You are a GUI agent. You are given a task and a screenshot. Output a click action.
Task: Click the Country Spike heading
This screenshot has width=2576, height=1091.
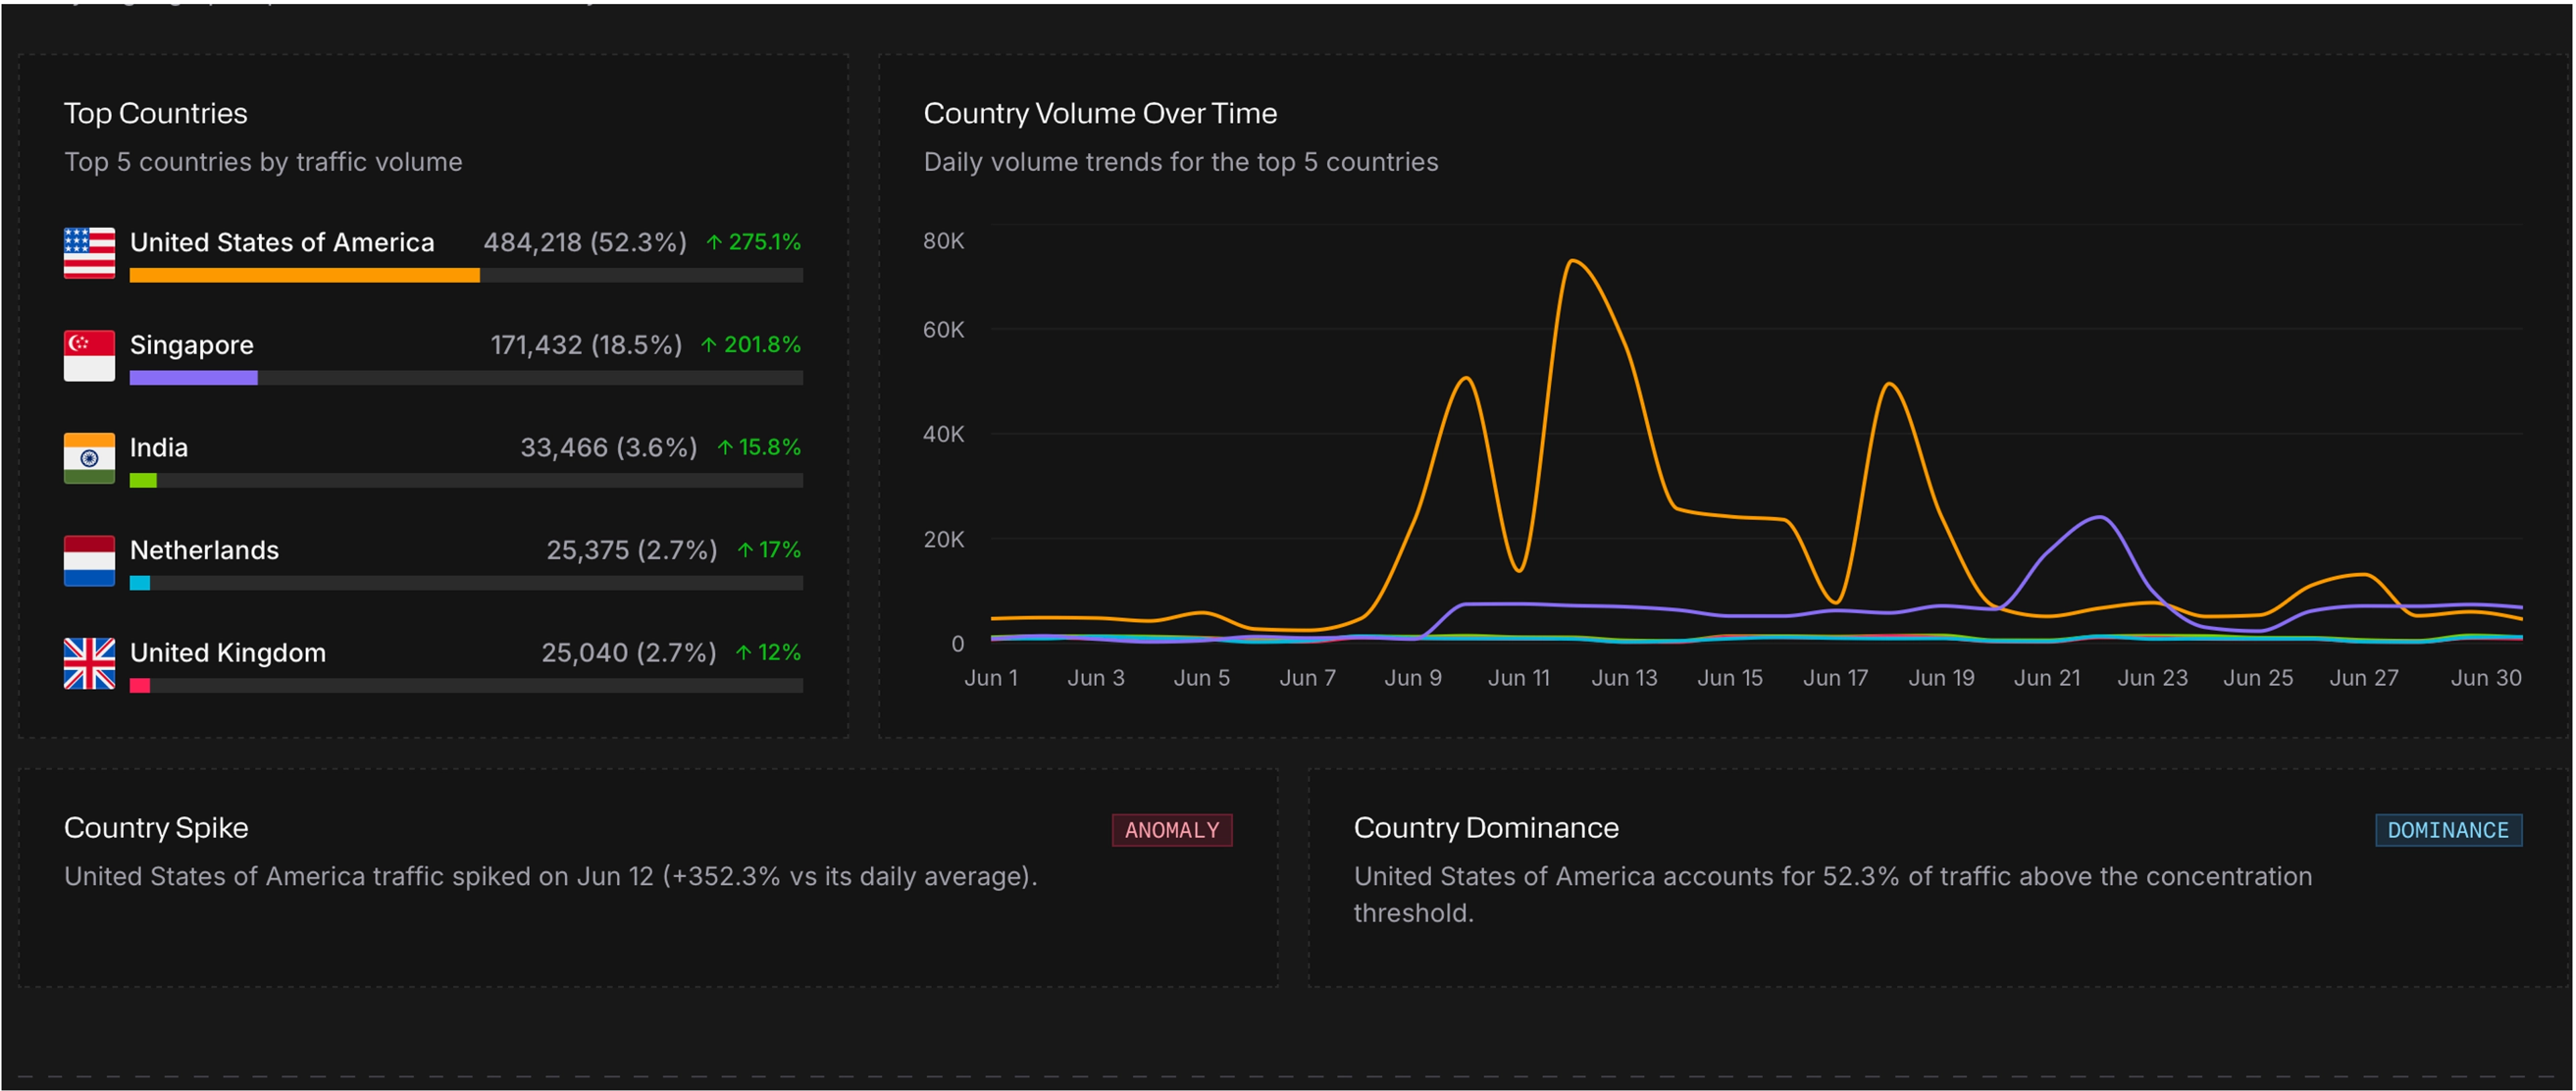point(156,828)
